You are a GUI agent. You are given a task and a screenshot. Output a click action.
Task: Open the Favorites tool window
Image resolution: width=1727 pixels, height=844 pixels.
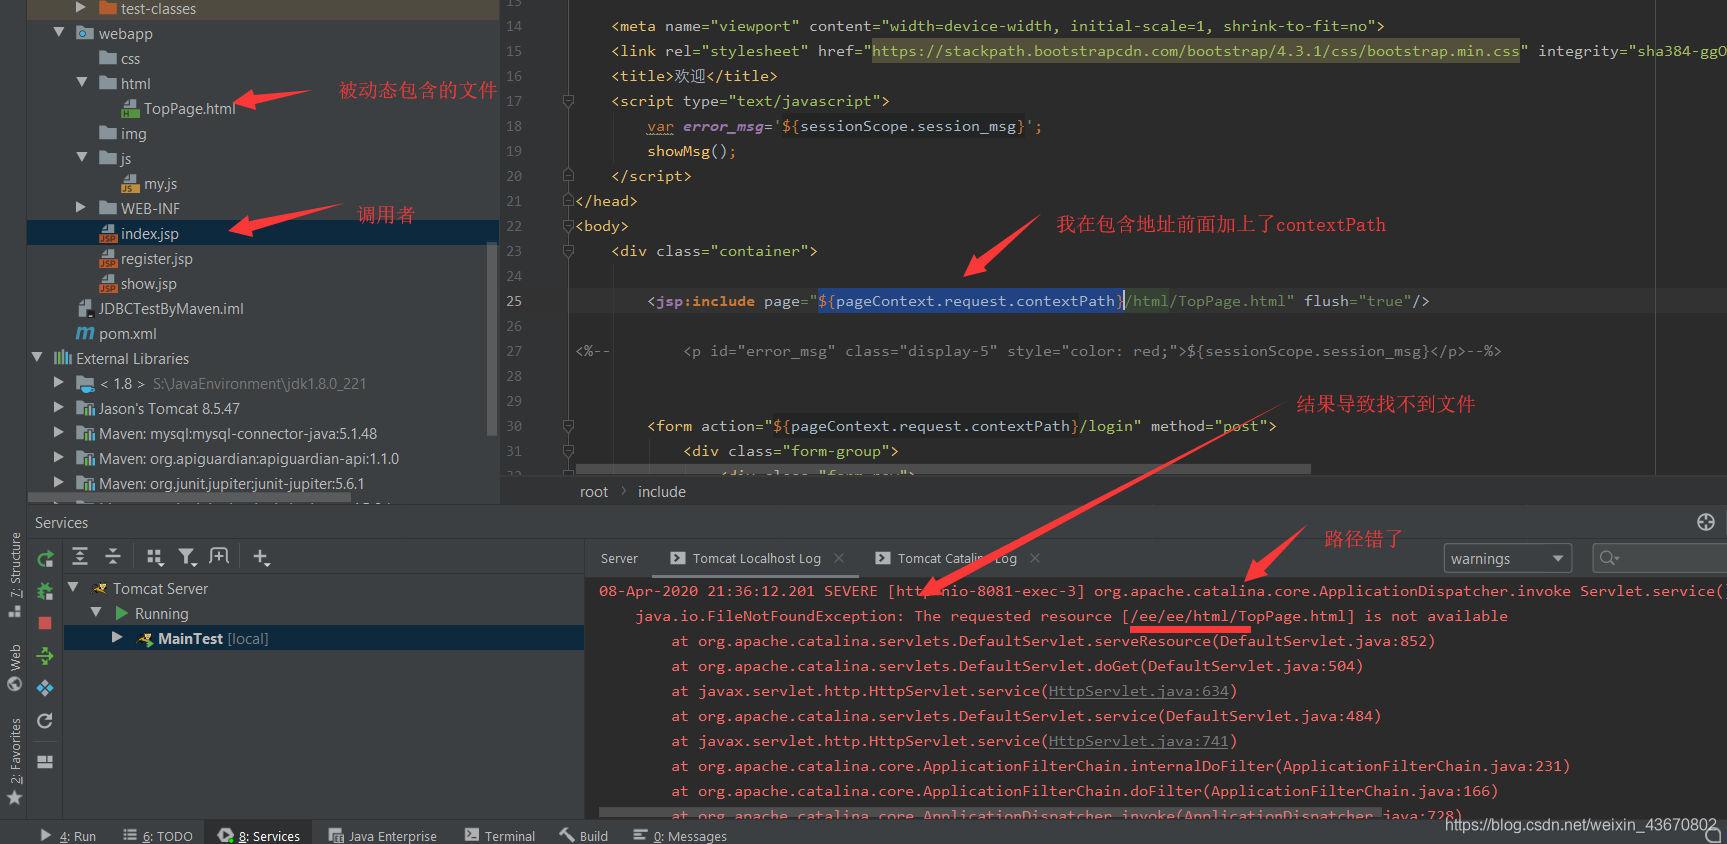tap(15, 761)
